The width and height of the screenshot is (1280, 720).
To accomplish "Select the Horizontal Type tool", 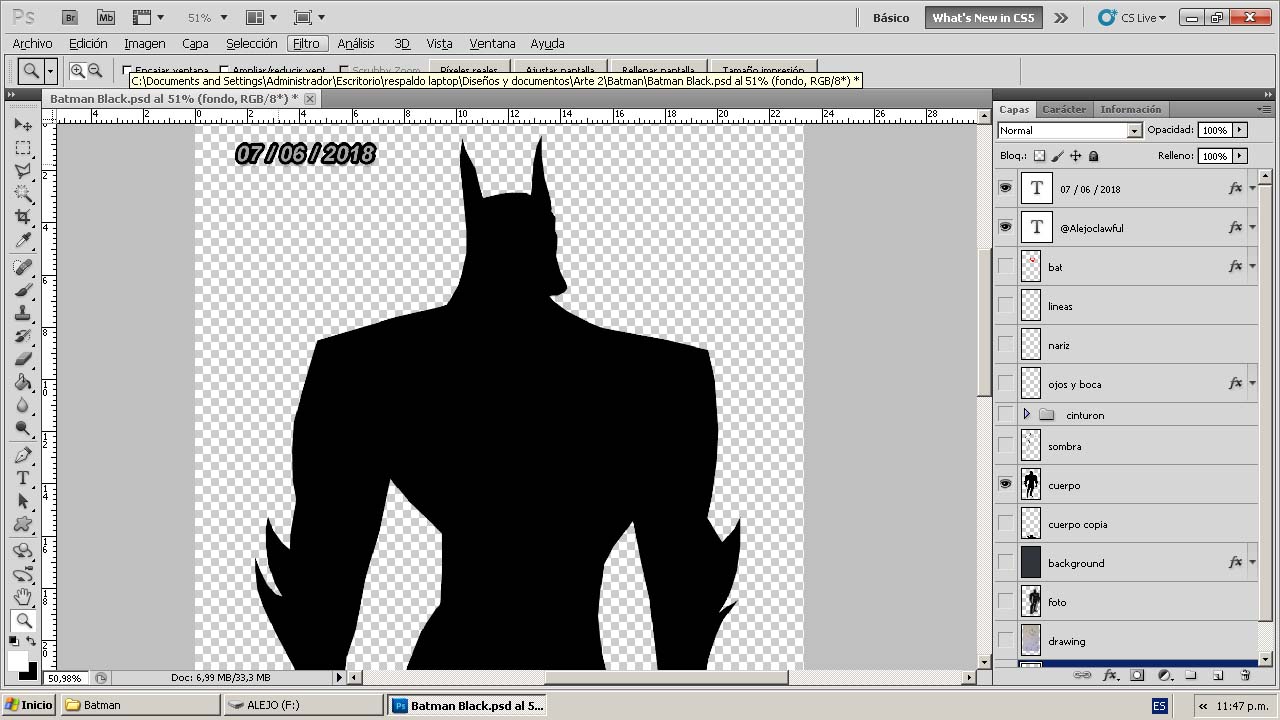I will point(23,478).
